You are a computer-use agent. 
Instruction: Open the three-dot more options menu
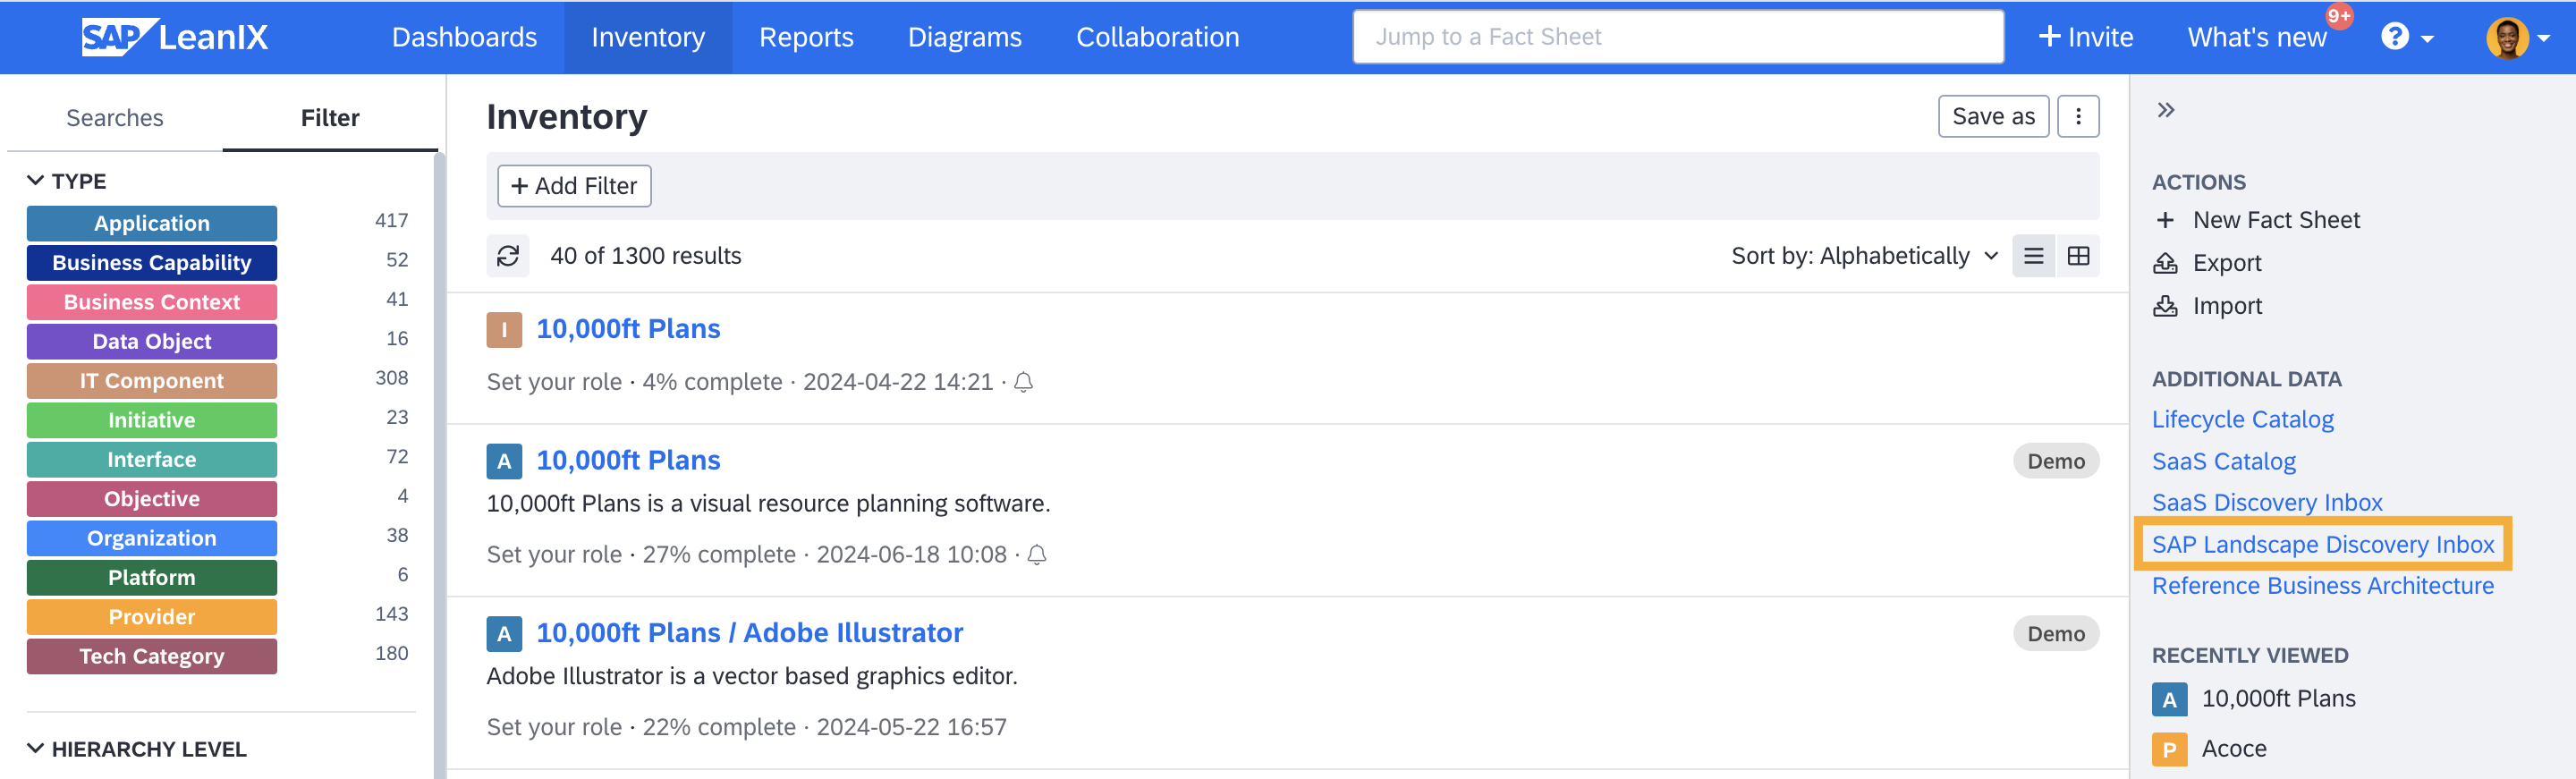[2078, 117]
